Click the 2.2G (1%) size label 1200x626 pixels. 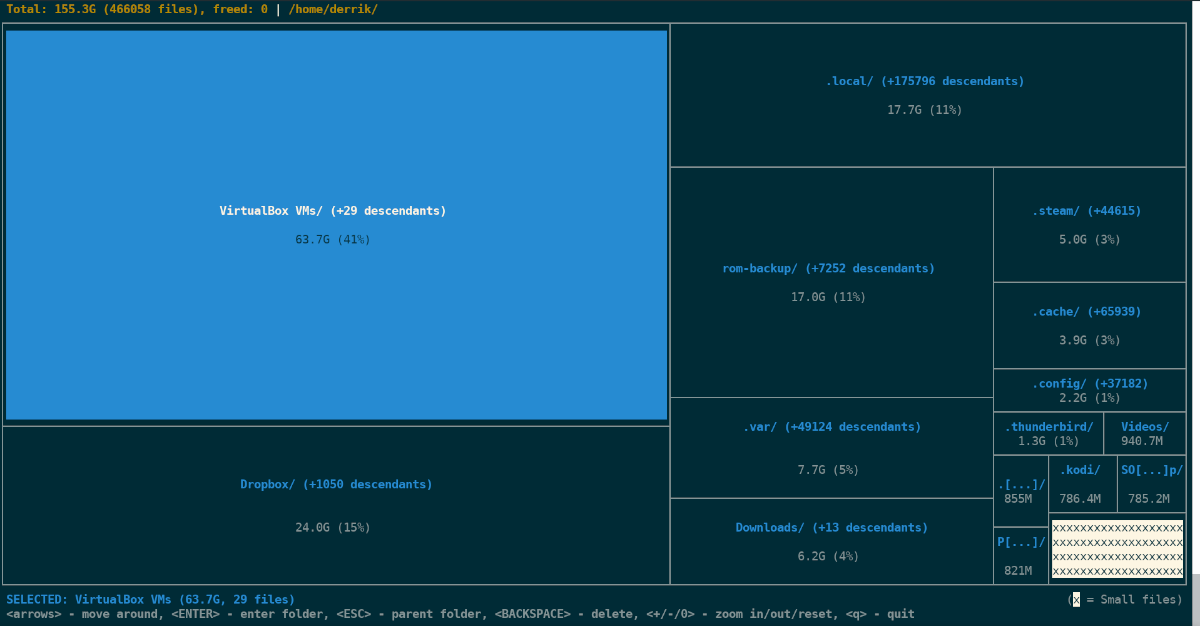point(1090,398)
